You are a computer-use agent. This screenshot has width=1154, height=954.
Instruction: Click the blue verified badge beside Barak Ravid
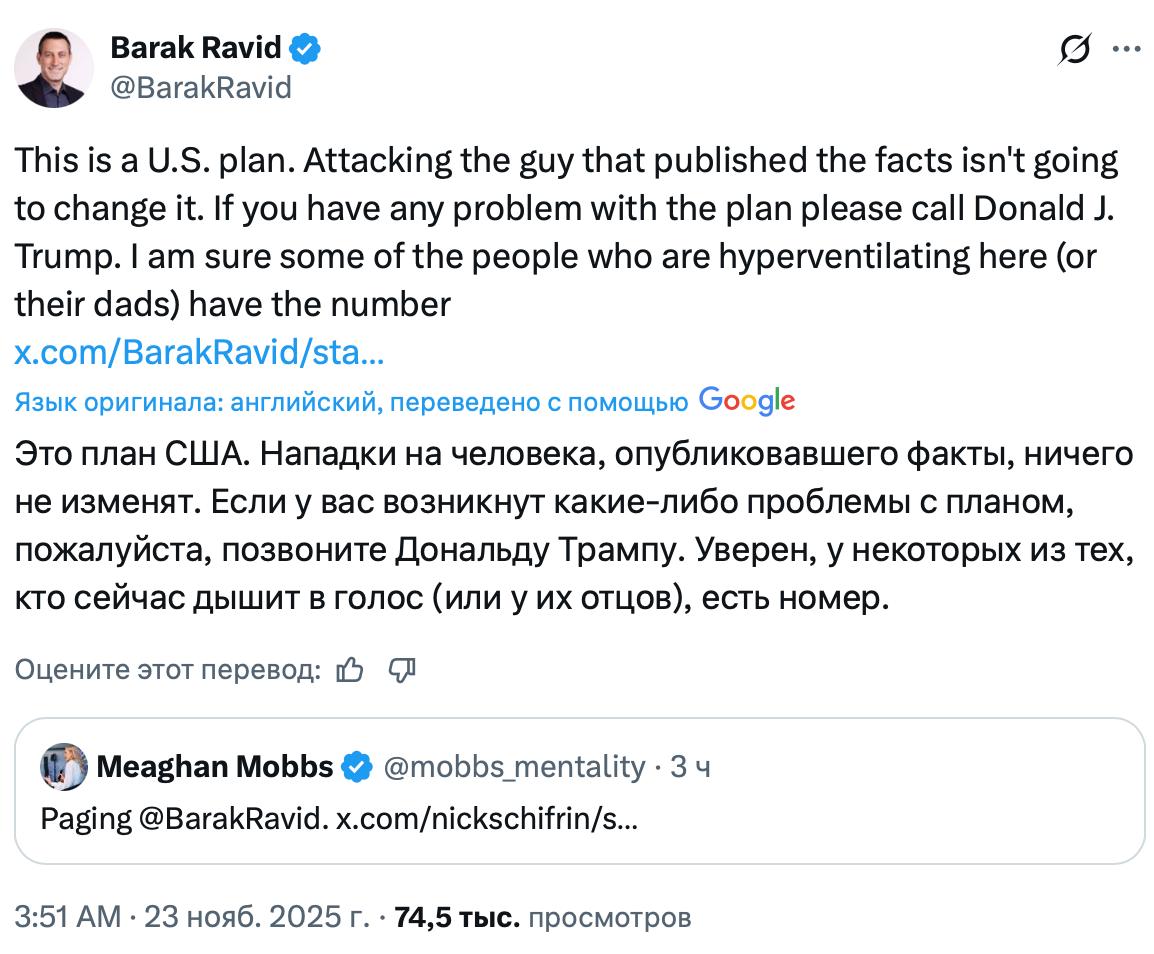(305, 47)
